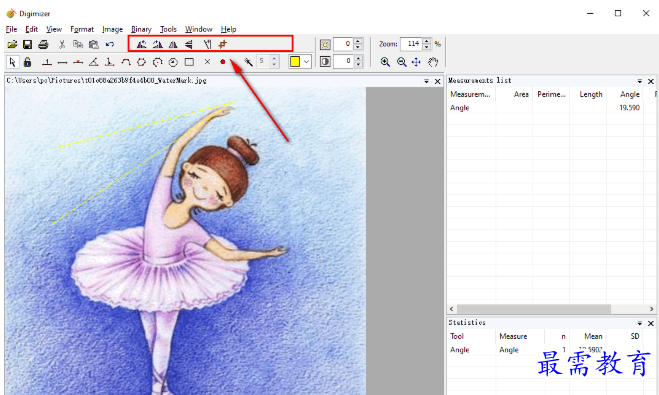Click the brightness value field
This screenshot has width=659, height=395.
pos(343,44)
